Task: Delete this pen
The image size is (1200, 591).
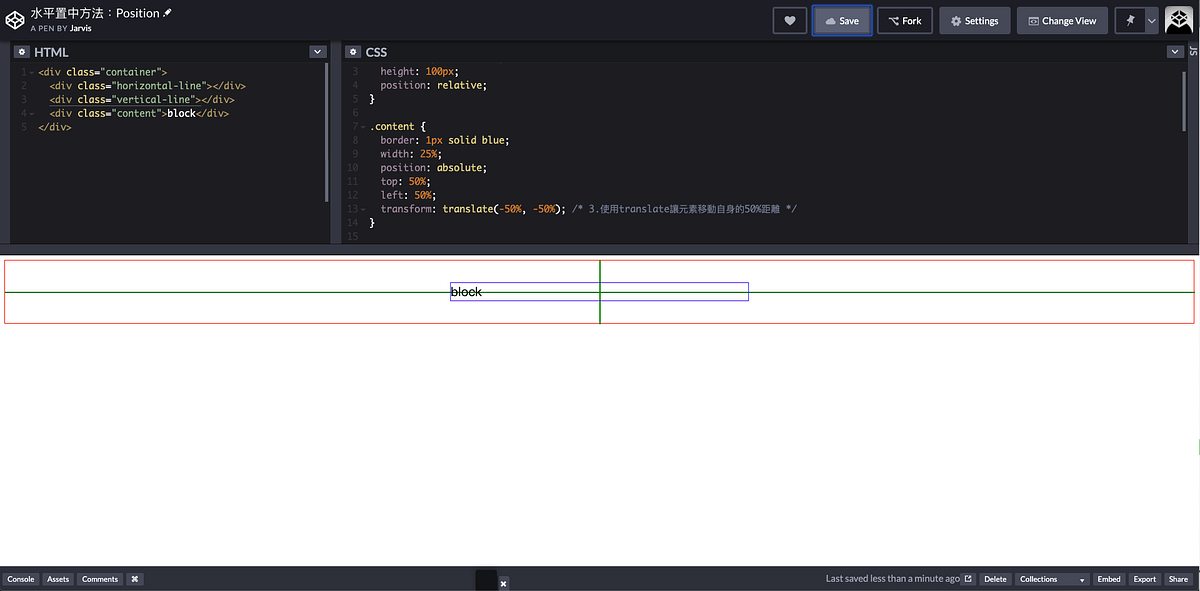Action: pyautogui.click(x=995, y=579)
